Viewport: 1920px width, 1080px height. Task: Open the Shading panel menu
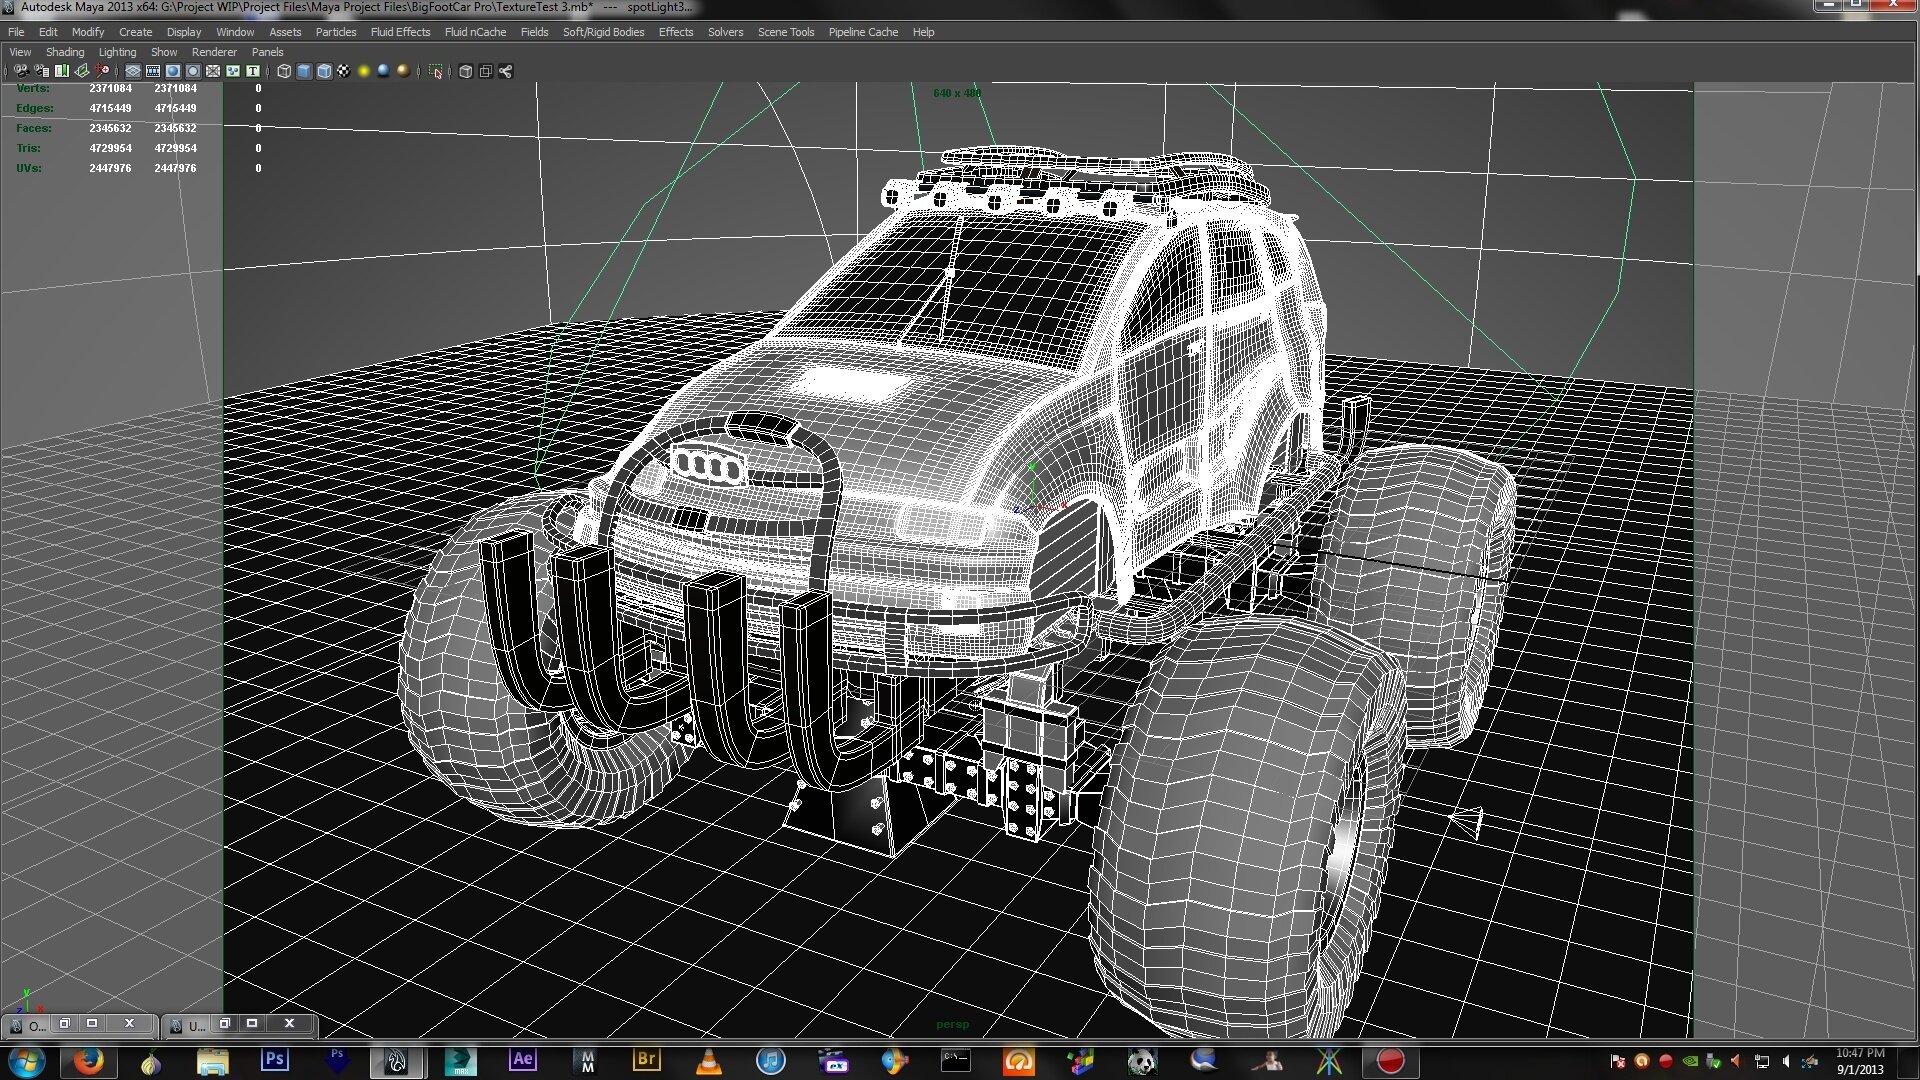coord(65,52)
